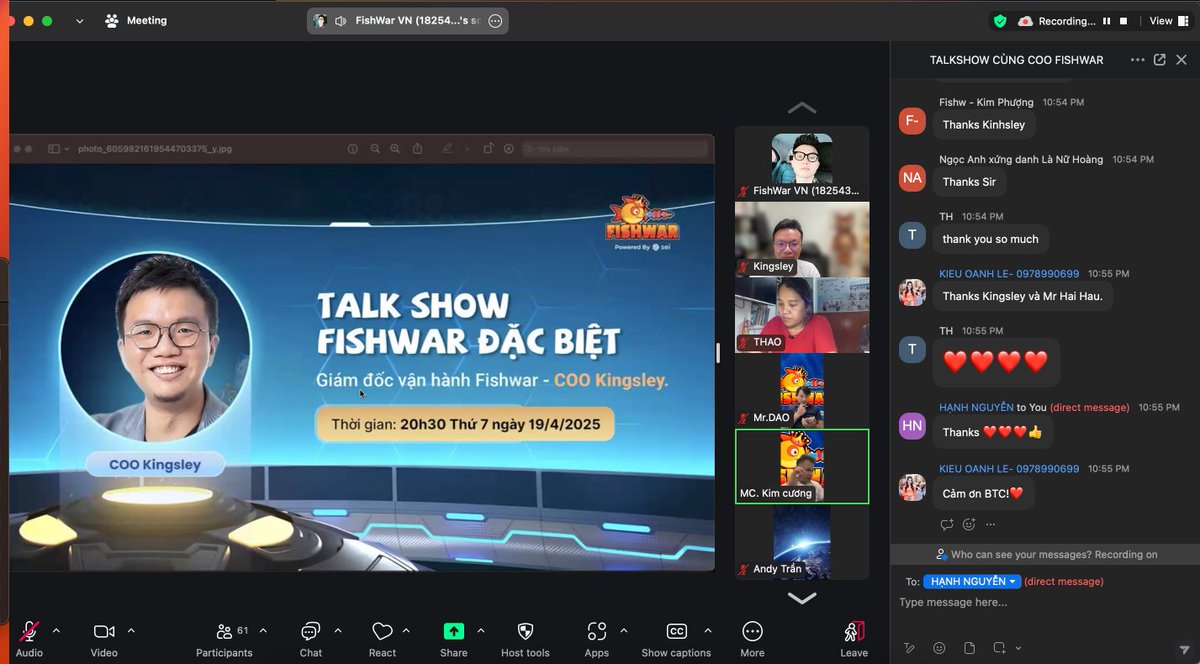Open HẠNH NGUYỄN recipient dropdown

tap(971, 581)
